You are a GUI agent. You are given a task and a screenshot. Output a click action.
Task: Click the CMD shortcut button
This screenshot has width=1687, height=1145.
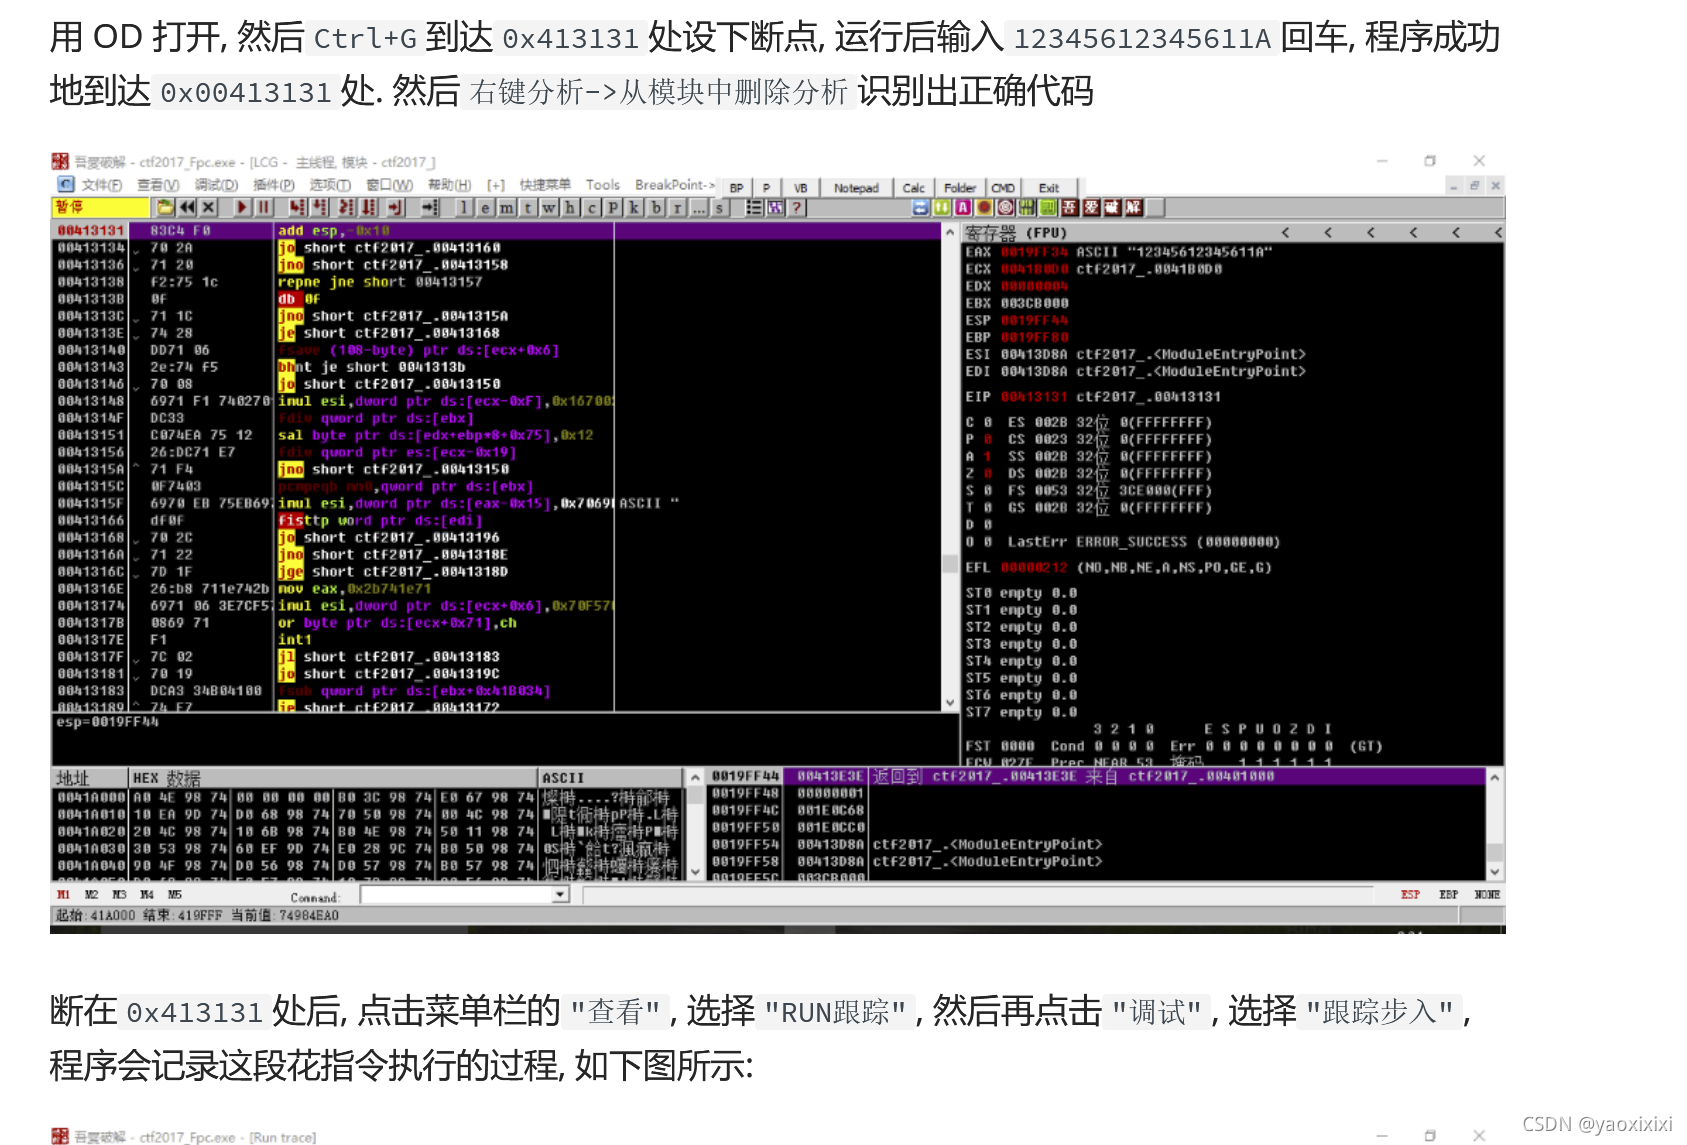point(1003,188)
